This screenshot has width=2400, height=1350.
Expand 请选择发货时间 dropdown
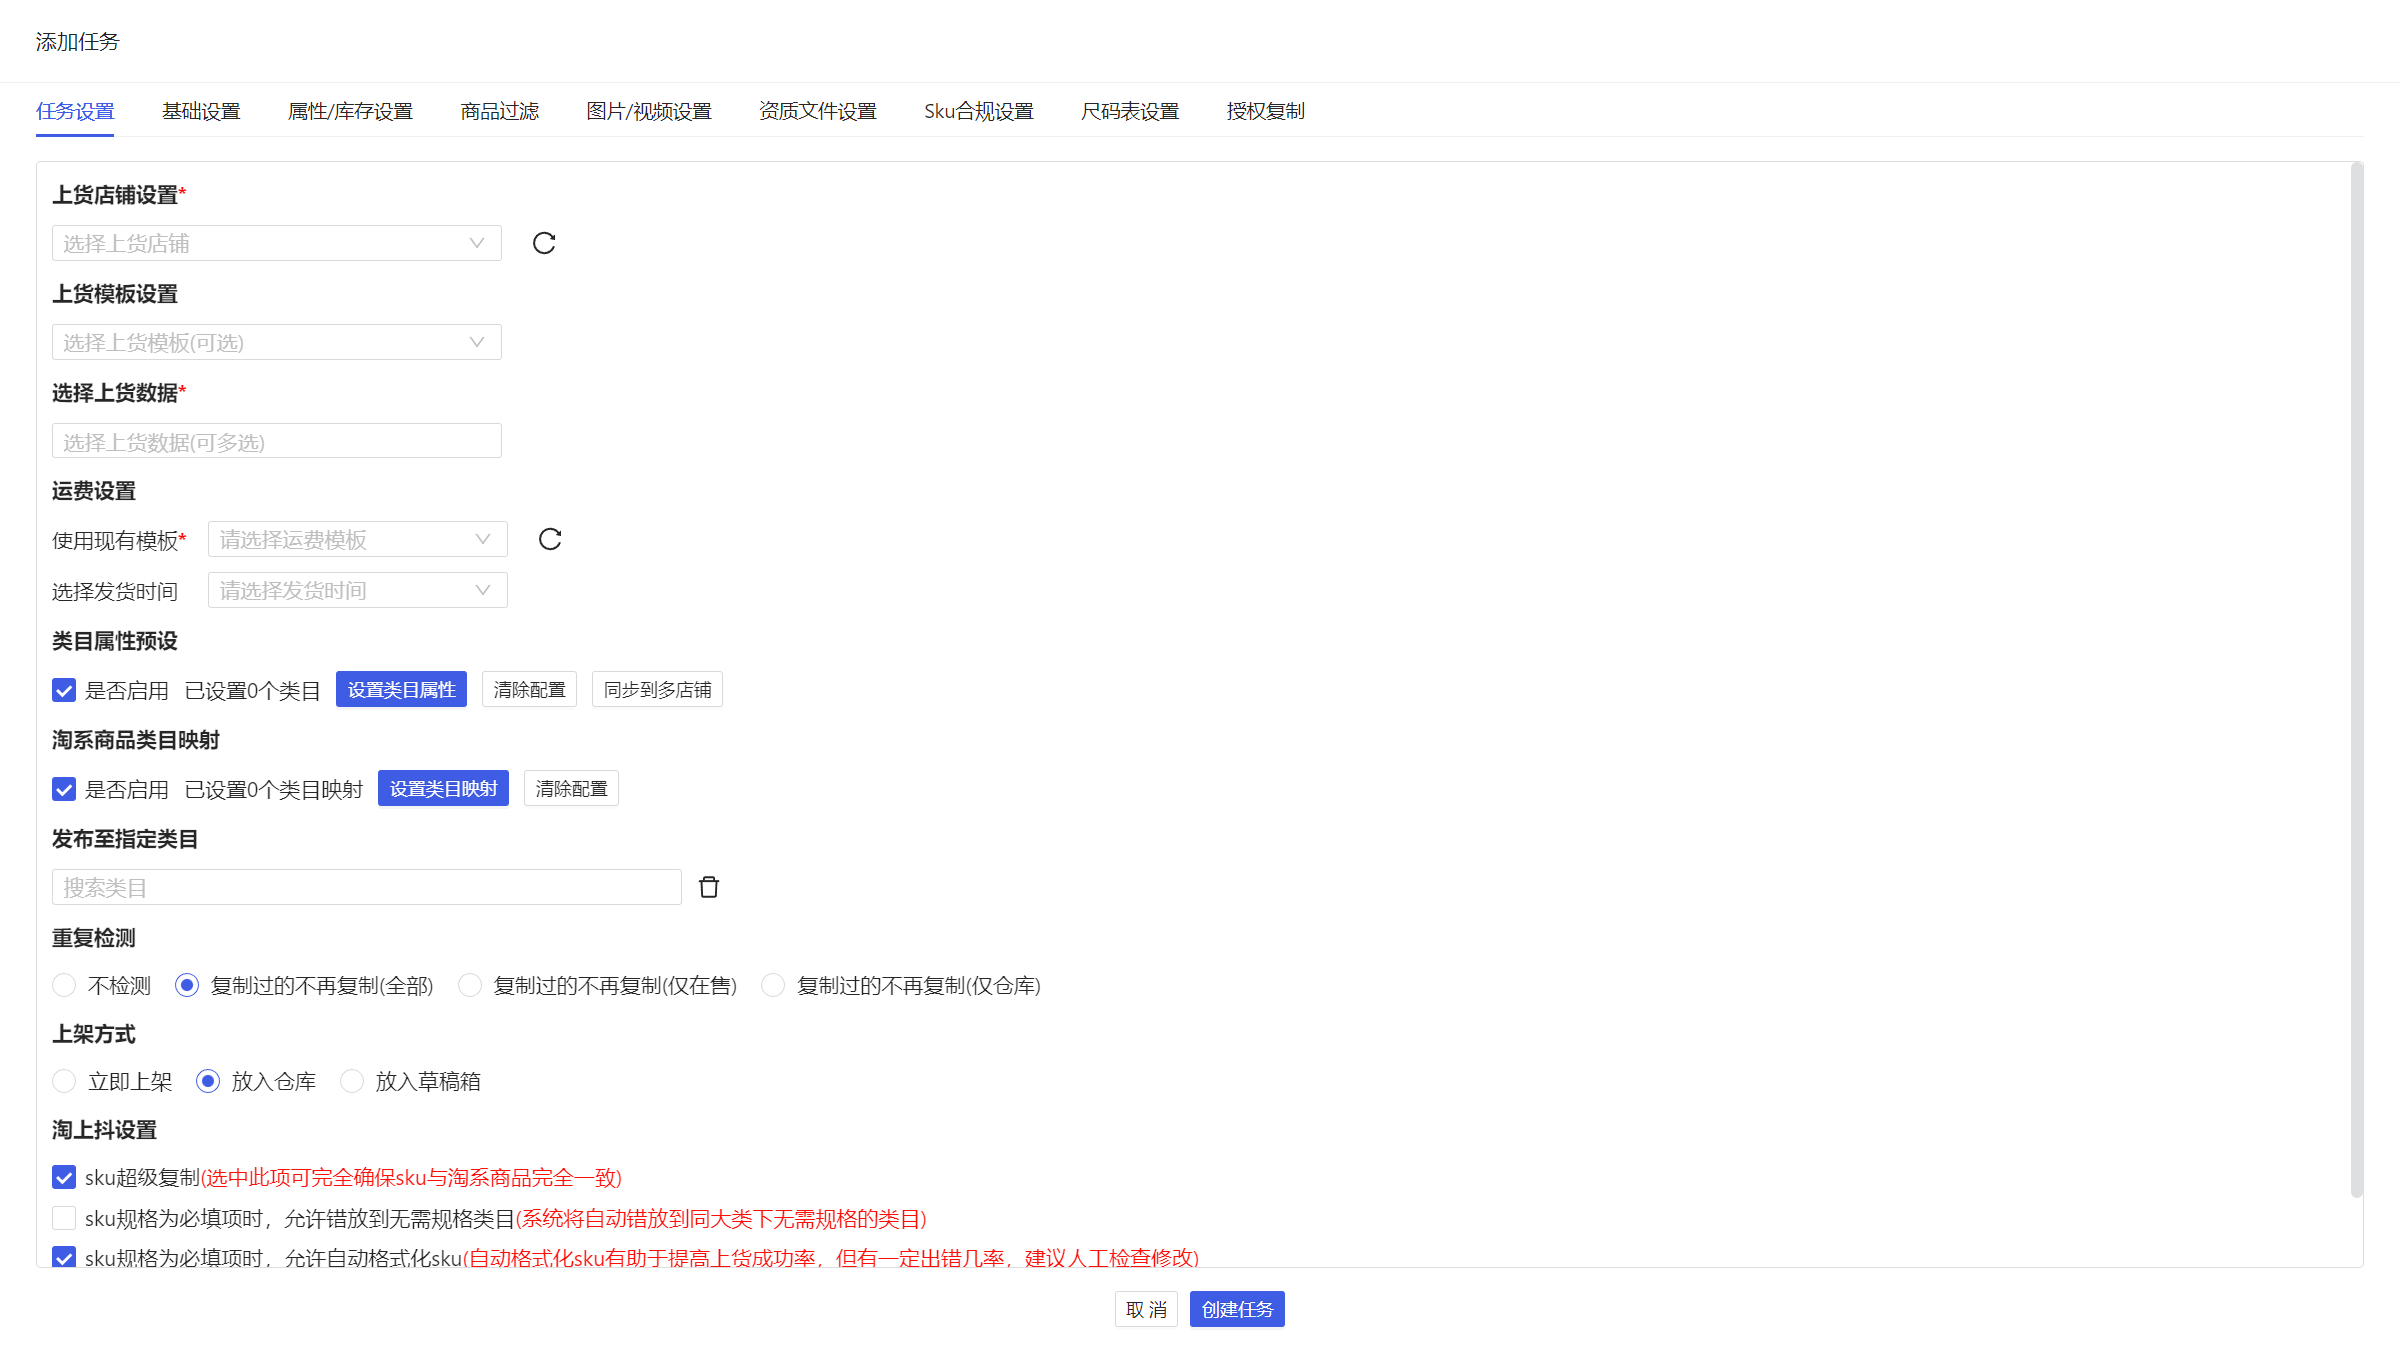click(357, 590)
